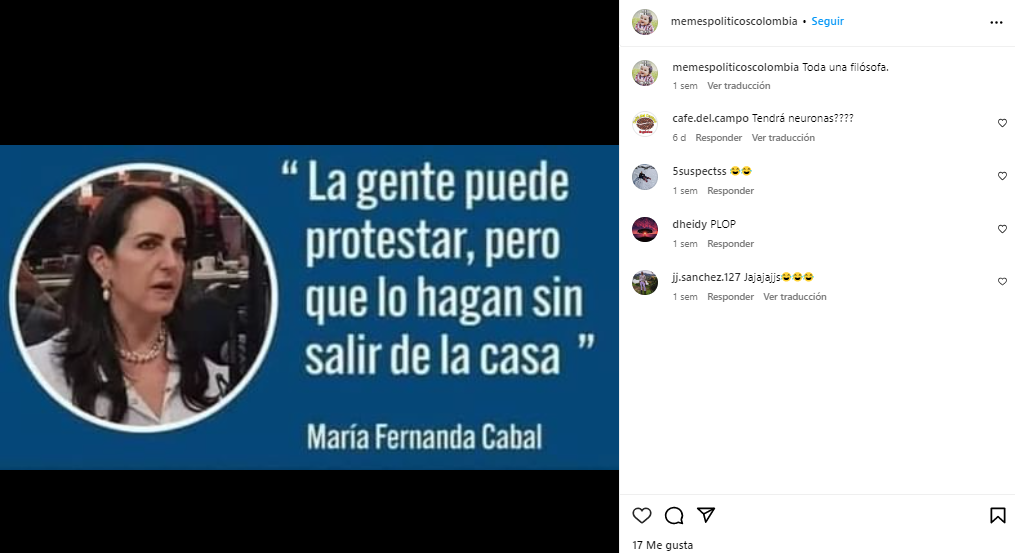Open the comment bubble icon
The width and height of the screenshot is (1015, 553).
(674, 515)
